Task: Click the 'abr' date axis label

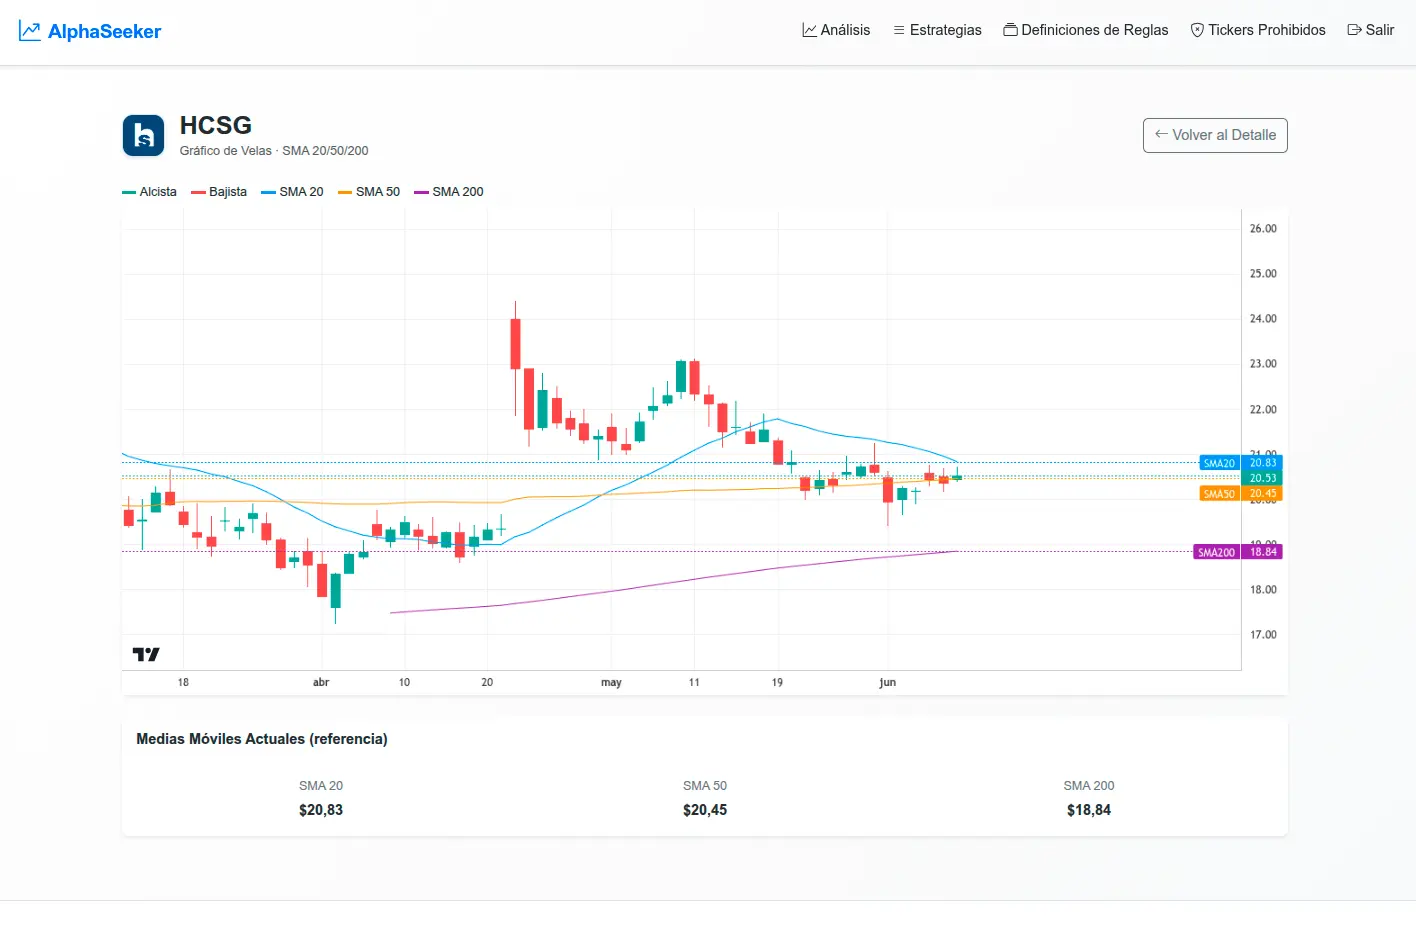Action: coord(321,682)
